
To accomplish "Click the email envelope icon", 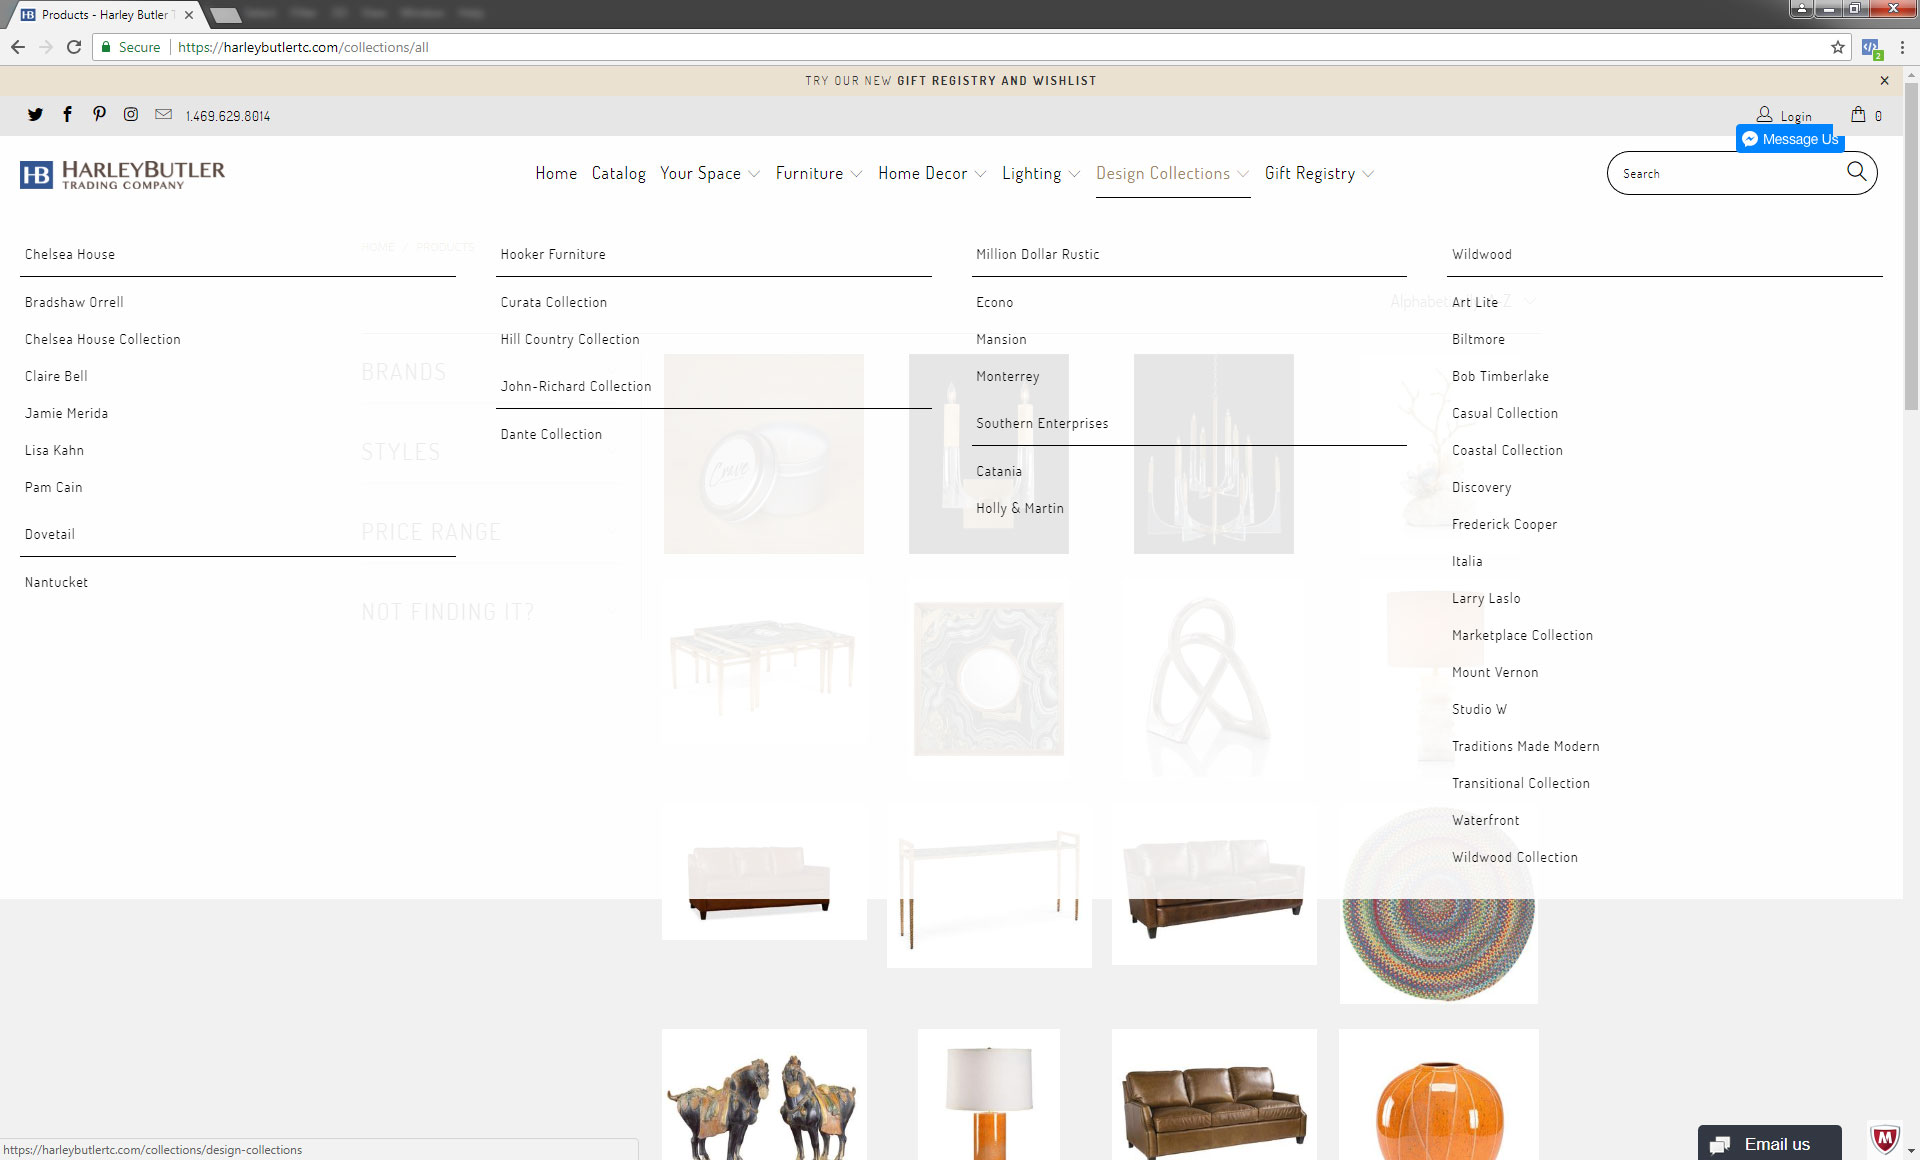I will point(163,115).
